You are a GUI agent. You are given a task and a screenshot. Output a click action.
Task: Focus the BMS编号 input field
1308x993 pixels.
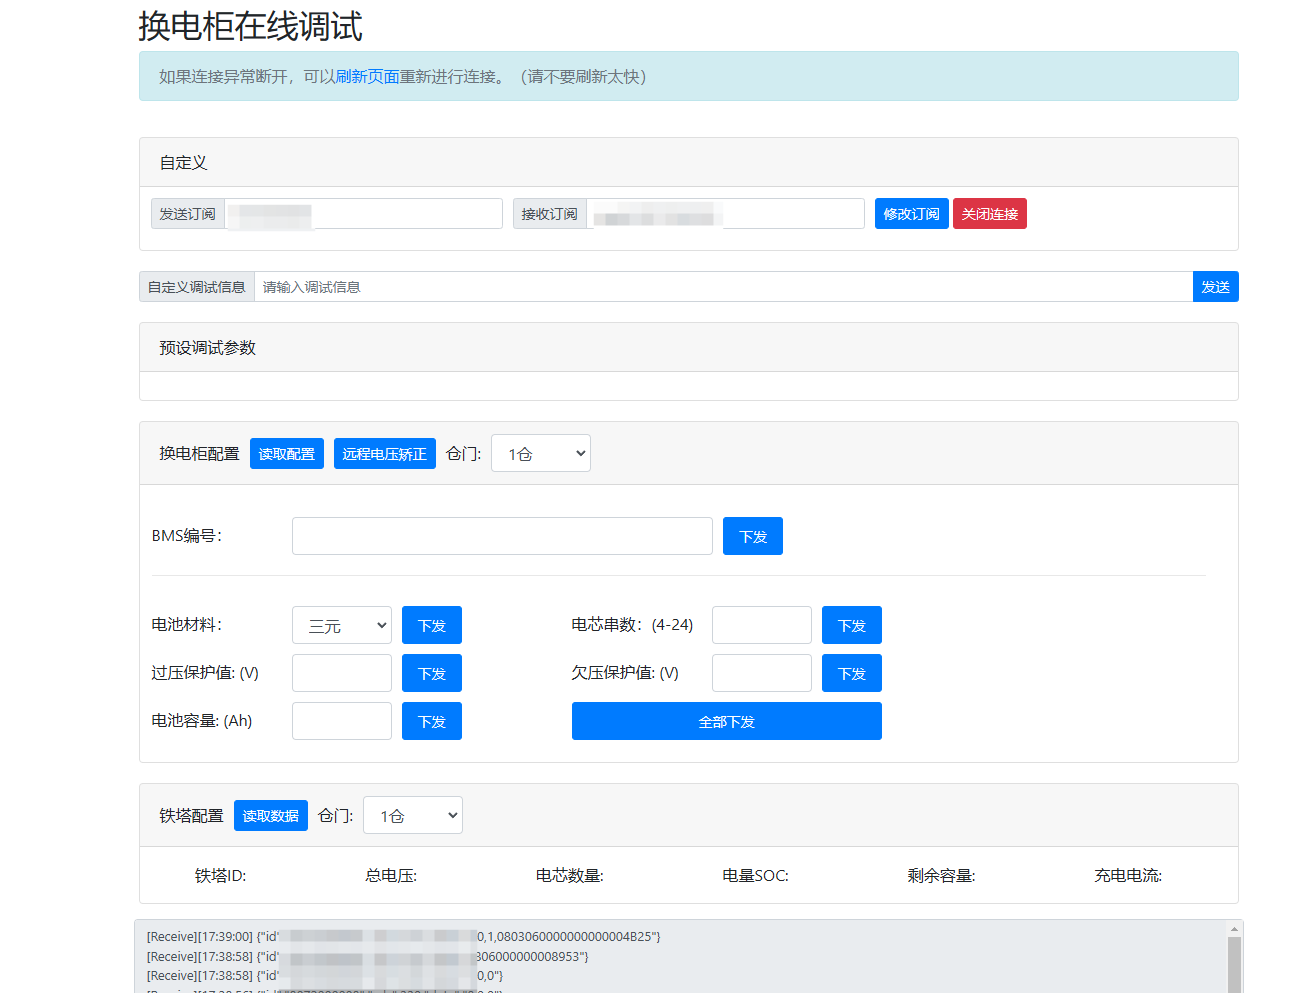[x=502, y=536]
